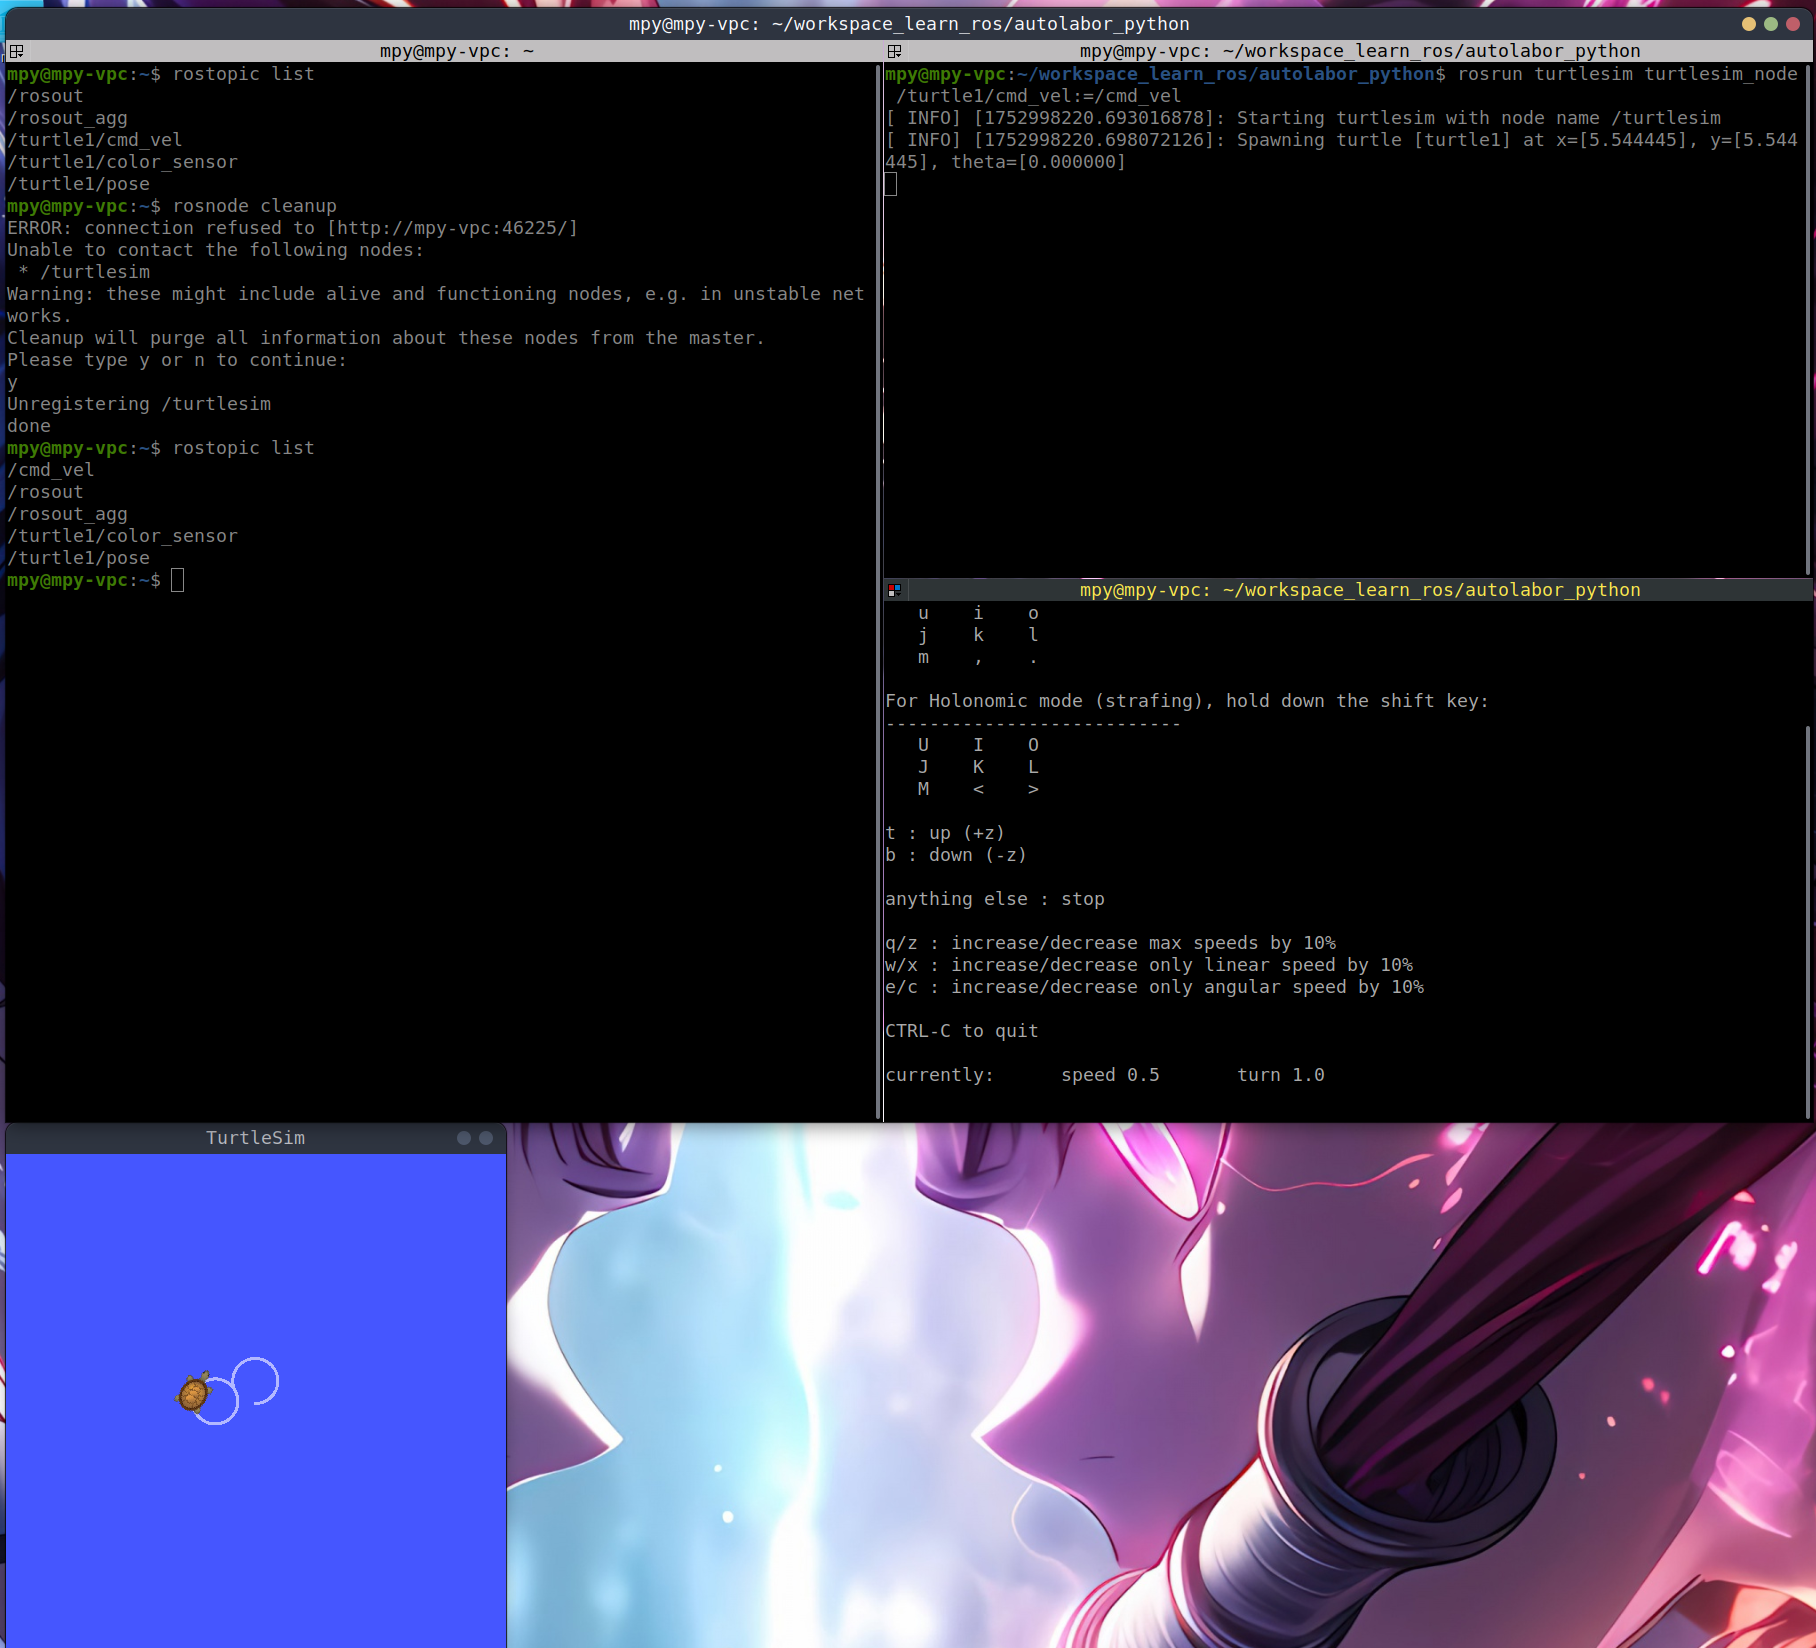
Task: Click the scrollbar of the turtlesim_node pane
Action: 1810,320
